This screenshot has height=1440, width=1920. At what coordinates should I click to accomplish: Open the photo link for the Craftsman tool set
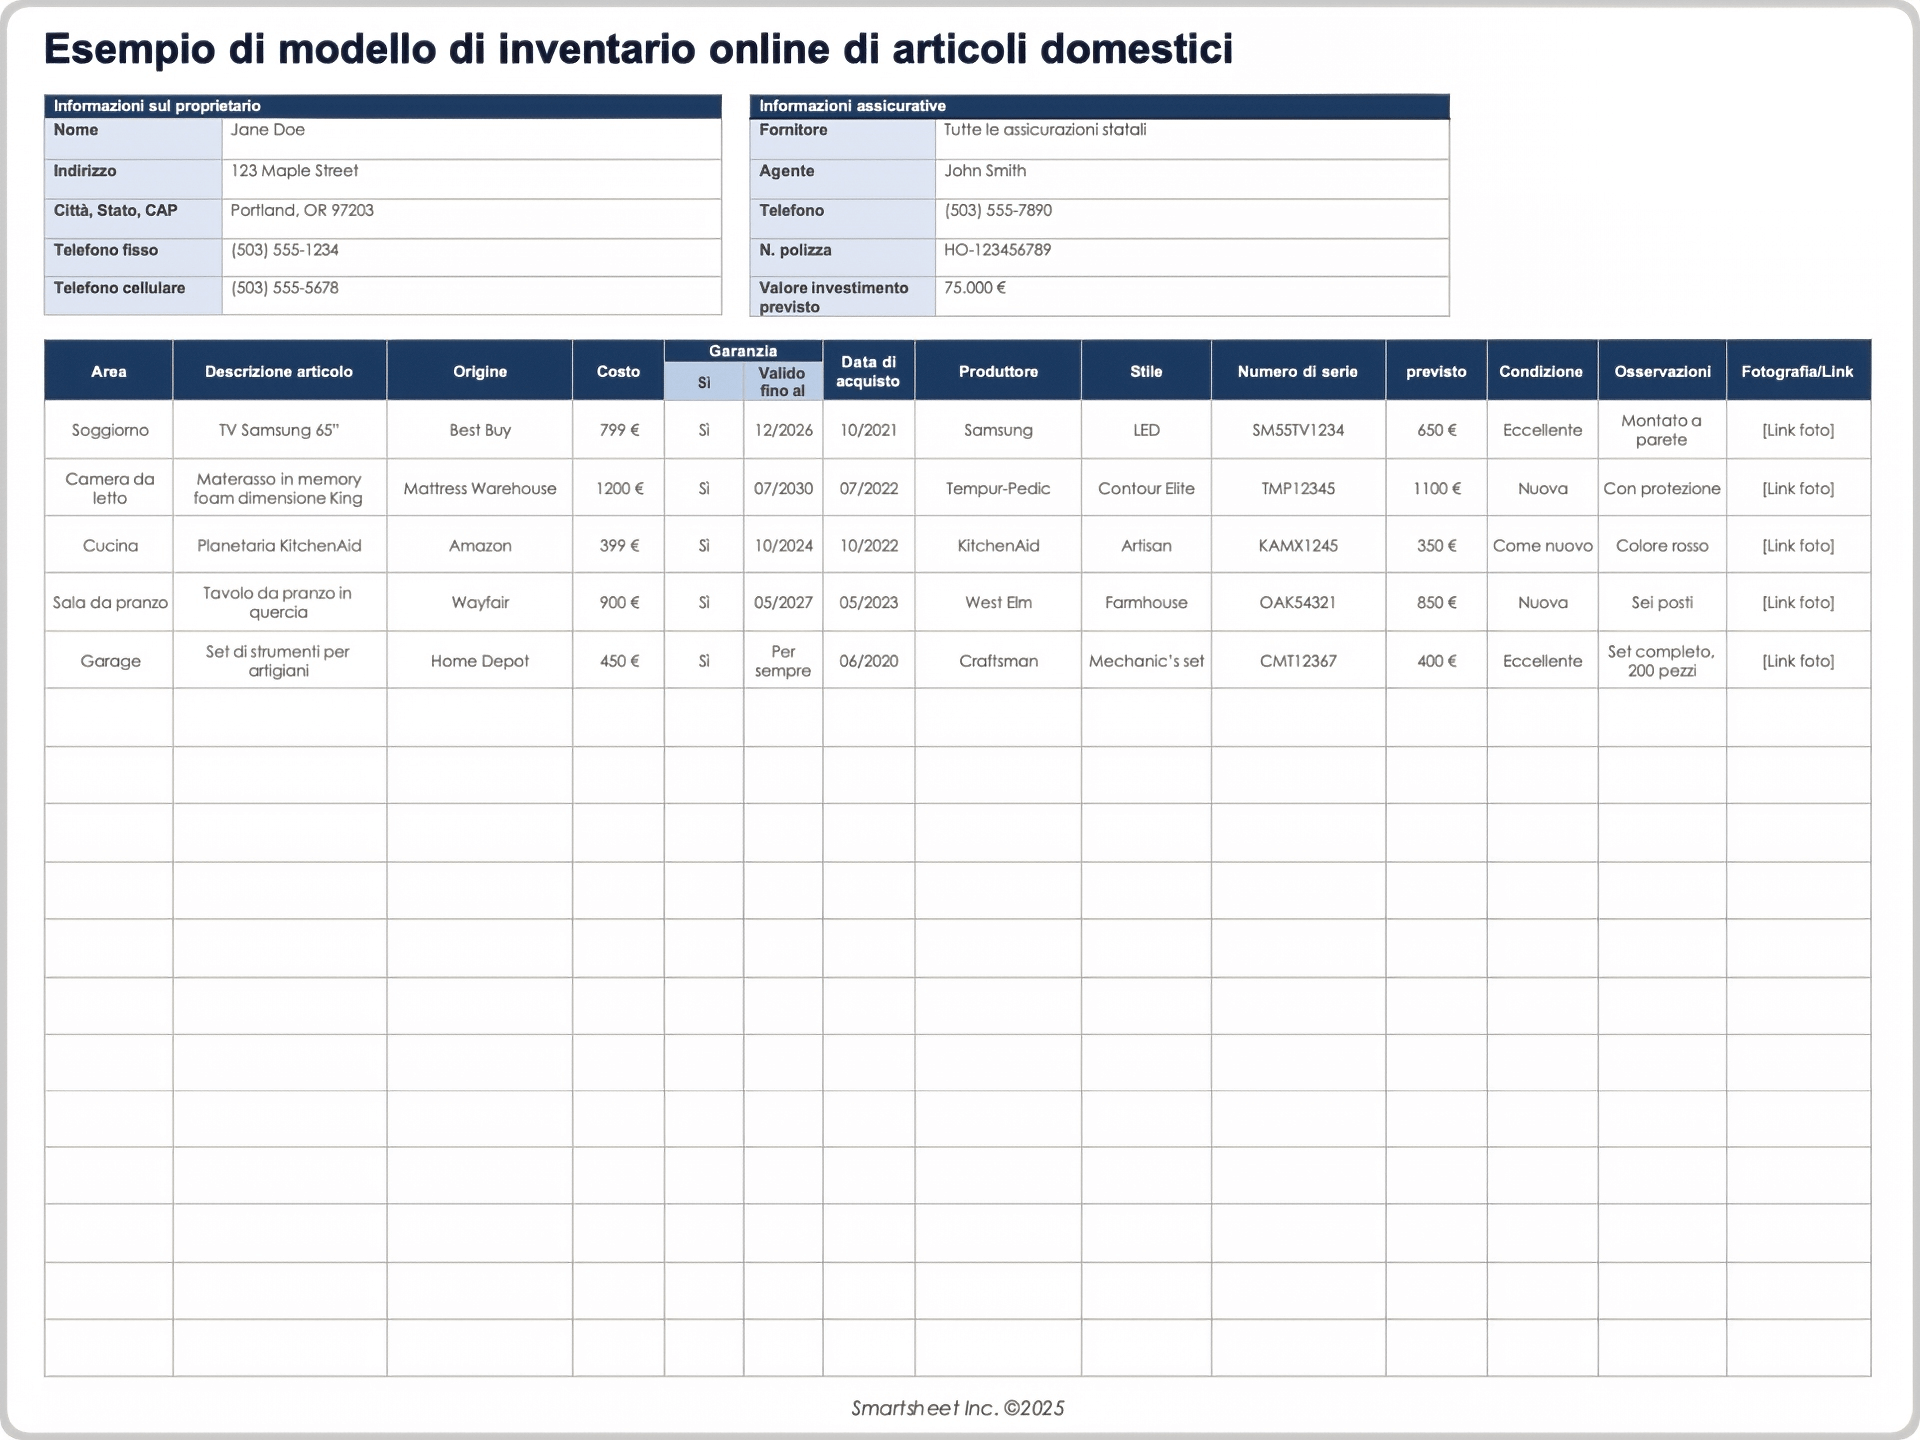1798,660
